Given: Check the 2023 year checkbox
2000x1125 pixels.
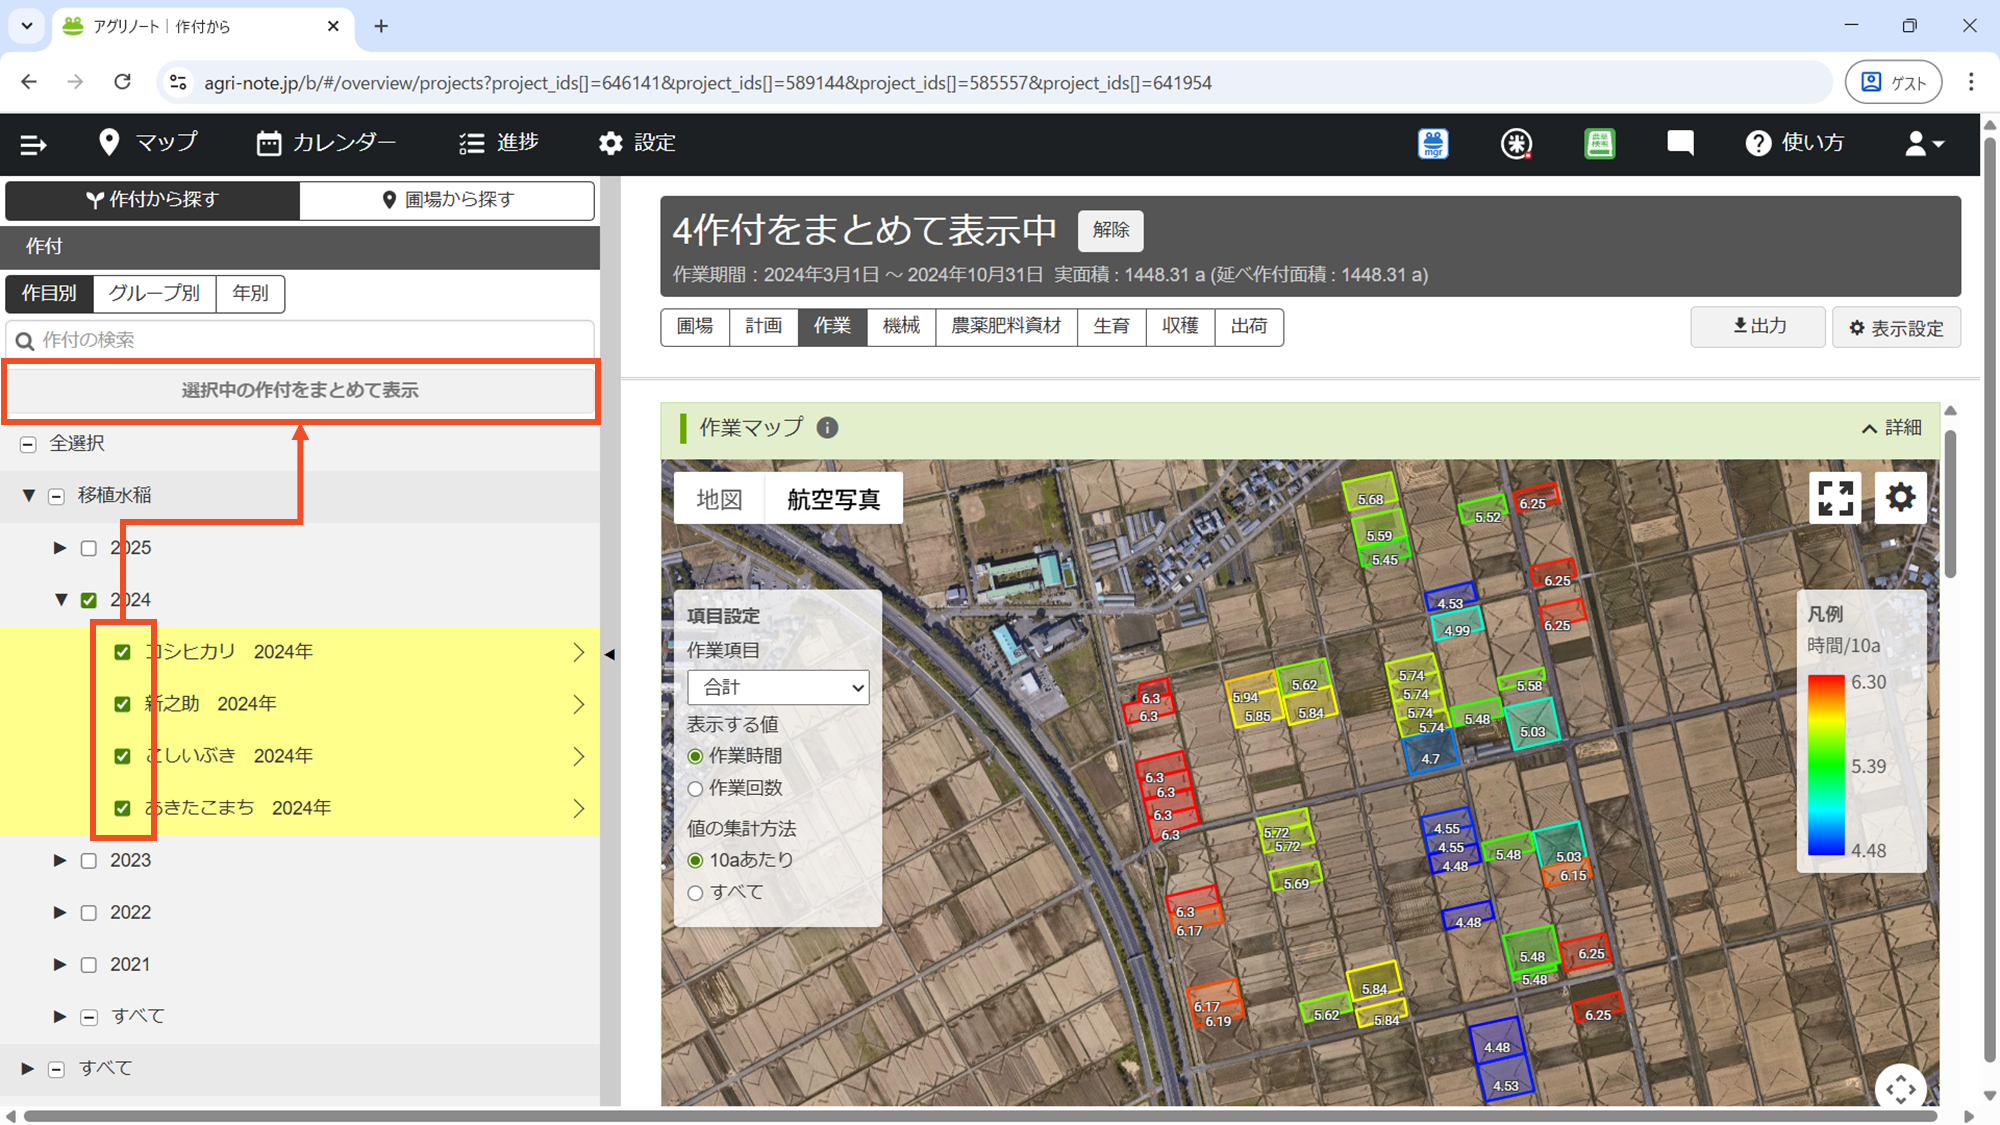Looking at the screenshot, I should pyautogui.click(x=89, y=861).
